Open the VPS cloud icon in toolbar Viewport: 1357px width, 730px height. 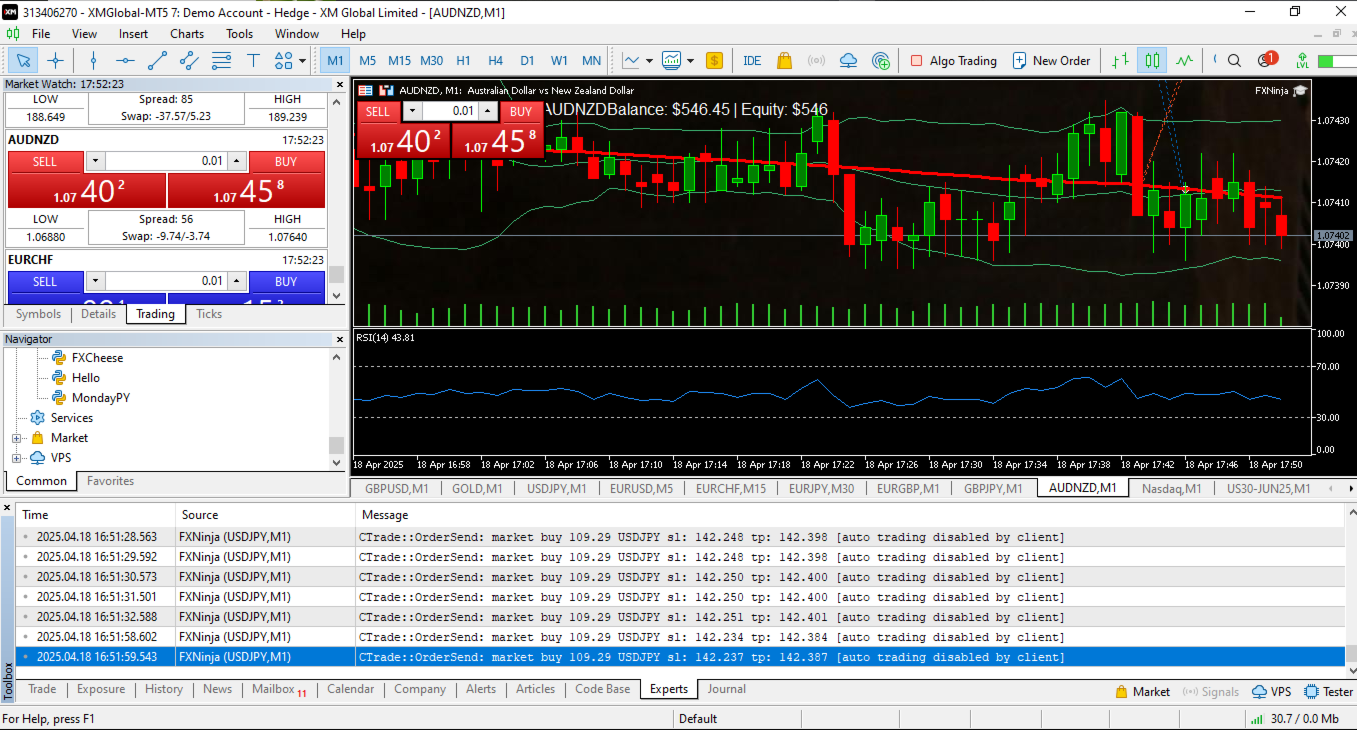(x=848, y=60)
